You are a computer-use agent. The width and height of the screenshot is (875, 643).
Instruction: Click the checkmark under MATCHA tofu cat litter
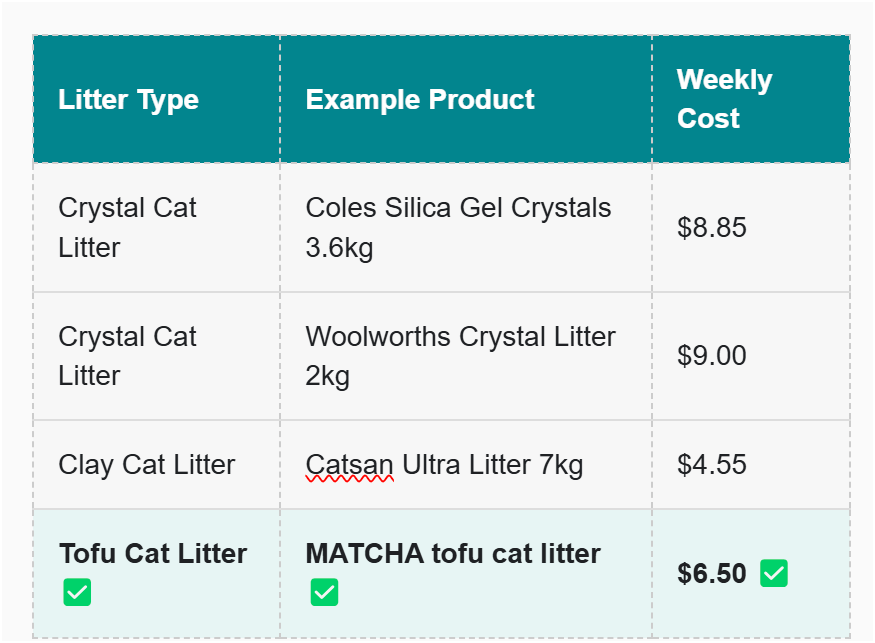(x=324, y=592)
